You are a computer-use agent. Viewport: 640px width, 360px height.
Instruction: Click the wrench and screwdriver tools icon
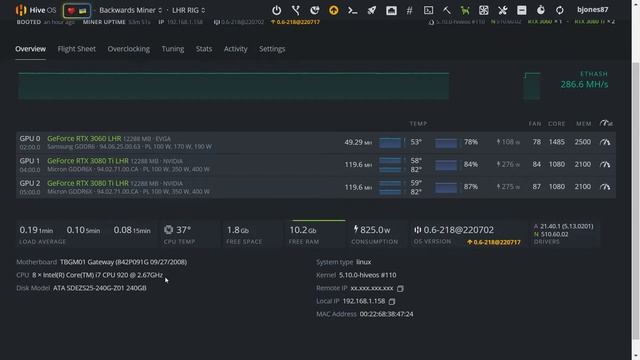pos(502,10)
